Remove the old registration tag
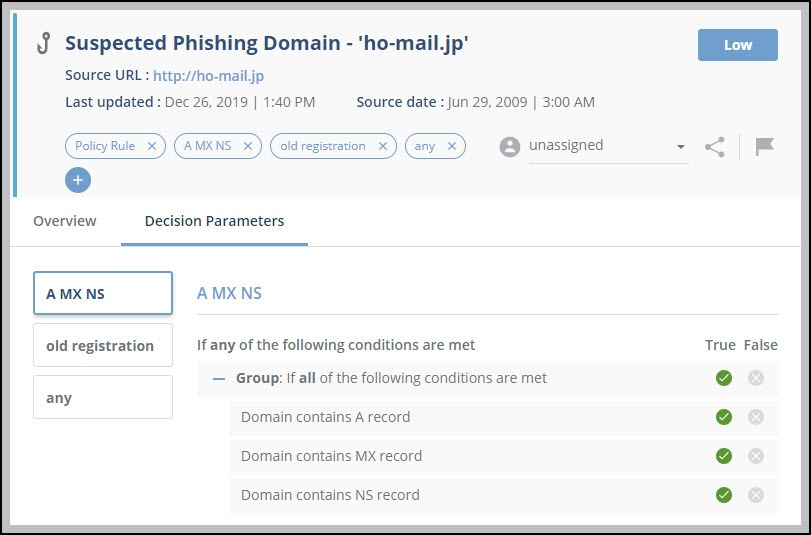811x535 pixels. tap(382, 146)
